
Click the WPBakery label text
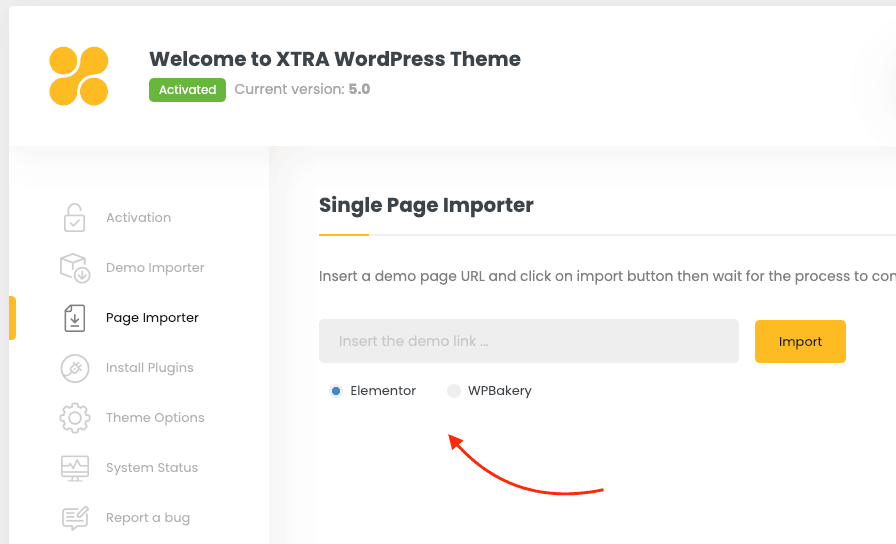tap(499, 391)
